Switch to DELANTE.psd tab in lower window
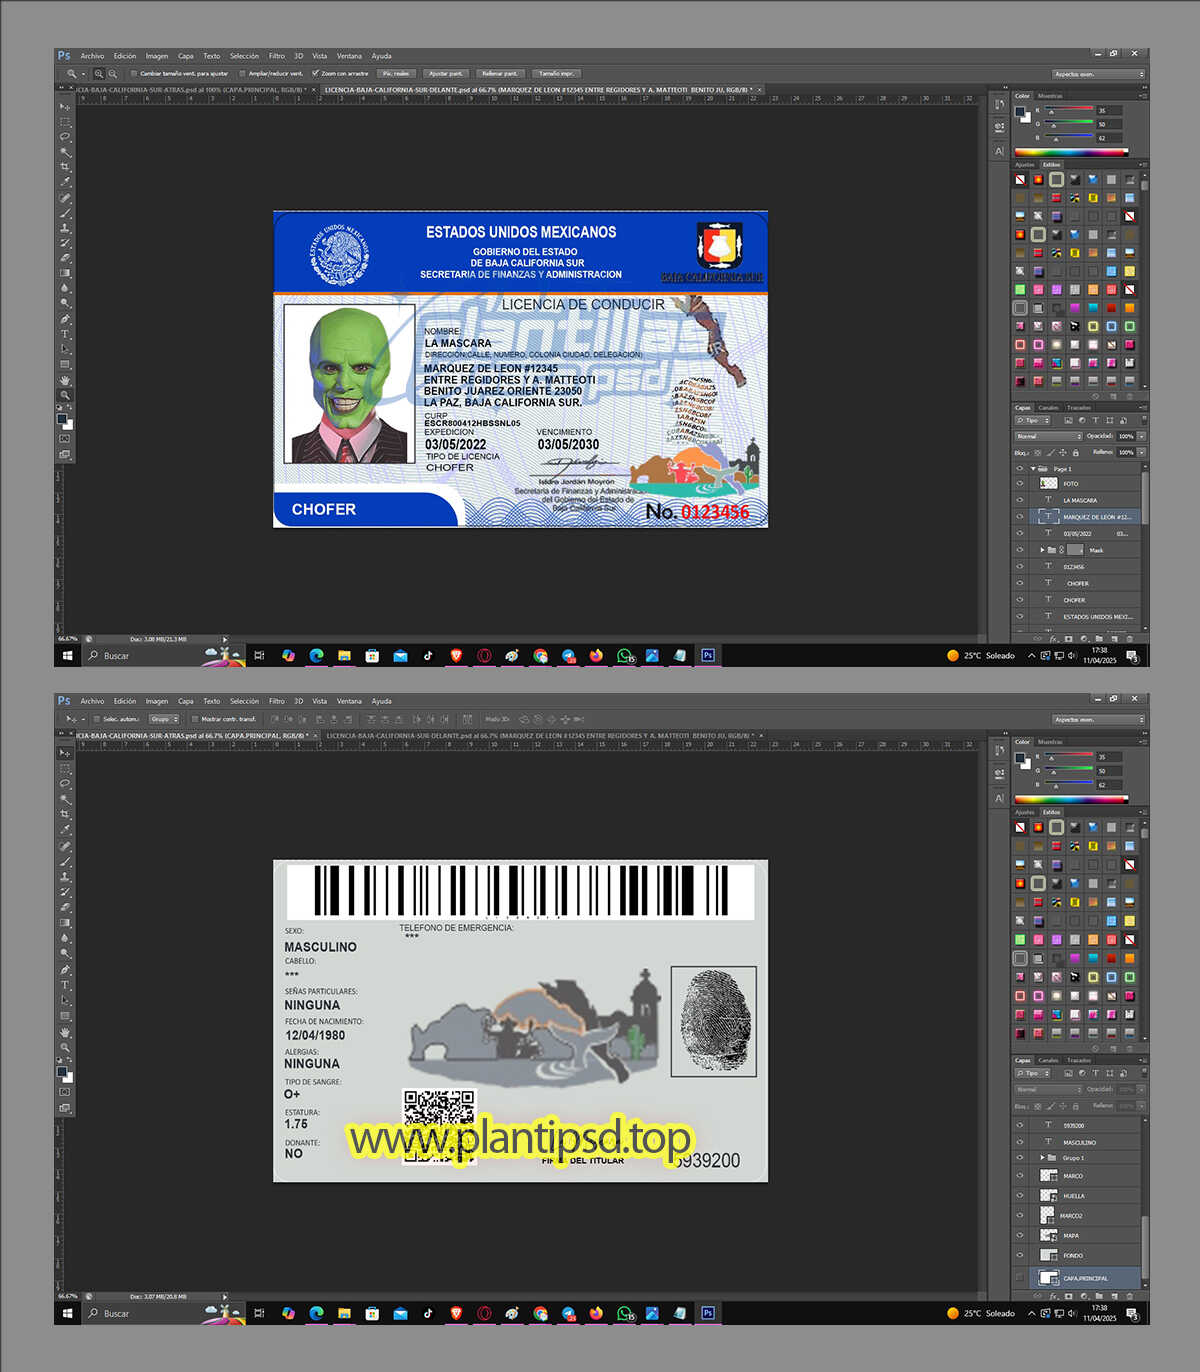The image size is (1200, 1372). coord(538,736)
